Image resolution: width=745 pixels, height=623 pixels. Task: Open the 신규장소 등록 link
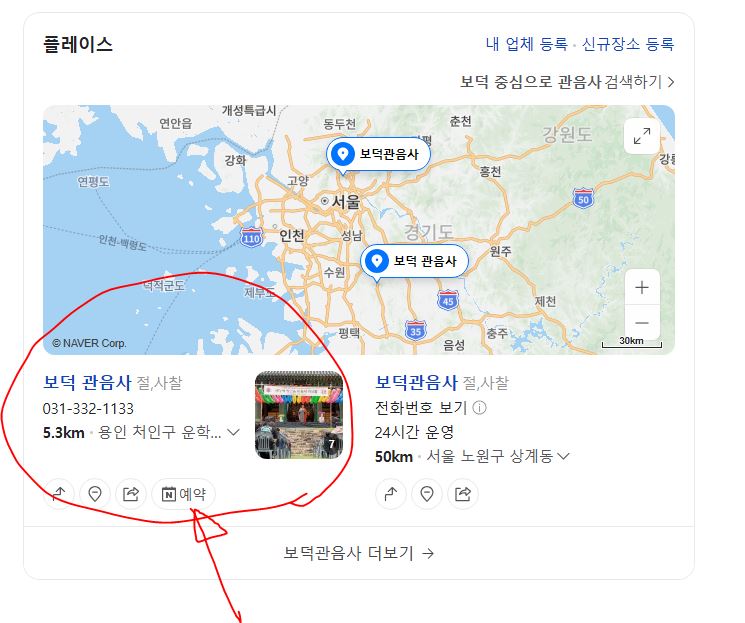click(628, 44)
